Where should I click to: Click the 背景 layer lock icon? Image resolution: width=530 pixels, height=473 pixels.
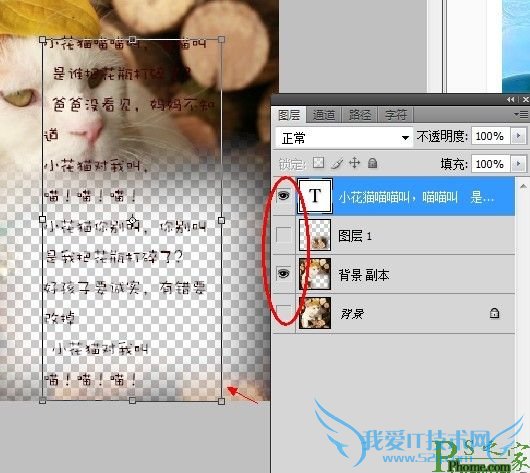coord(494,313)
